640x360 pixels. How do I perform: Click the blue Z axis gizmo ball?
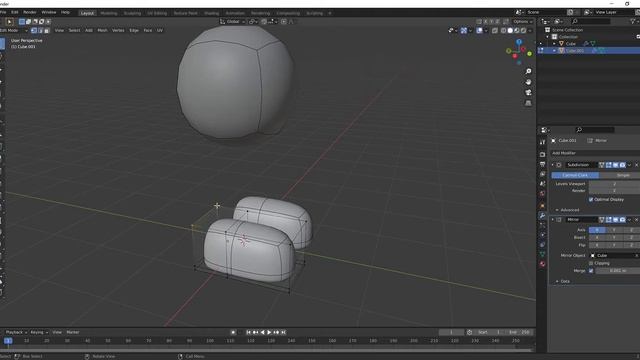point(519,42)
